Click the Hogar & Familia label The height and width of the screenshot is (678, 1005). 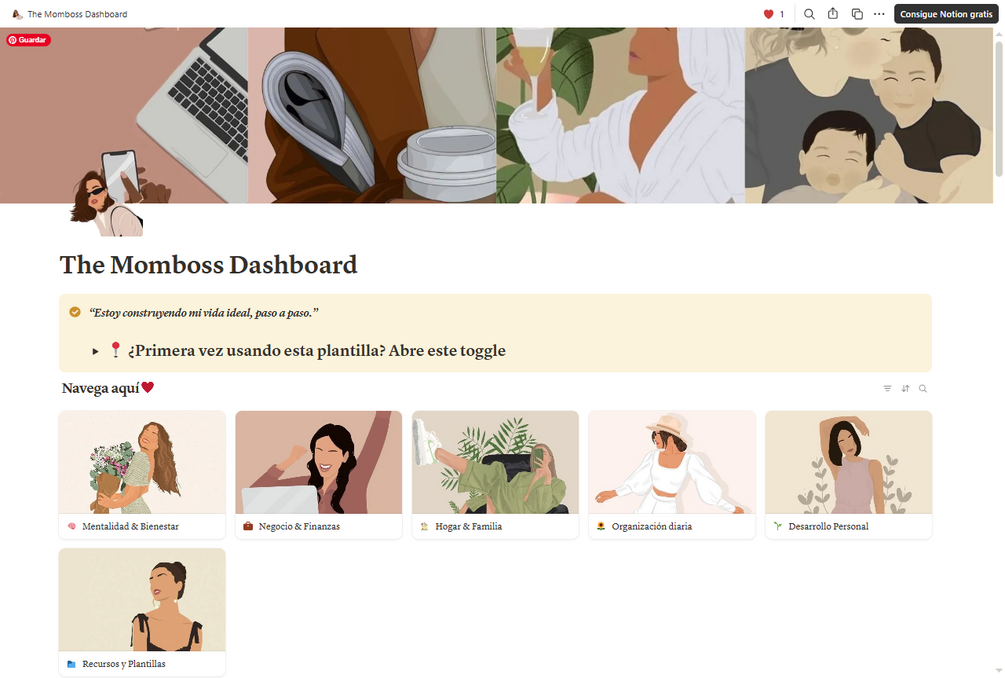pos(469,526)
